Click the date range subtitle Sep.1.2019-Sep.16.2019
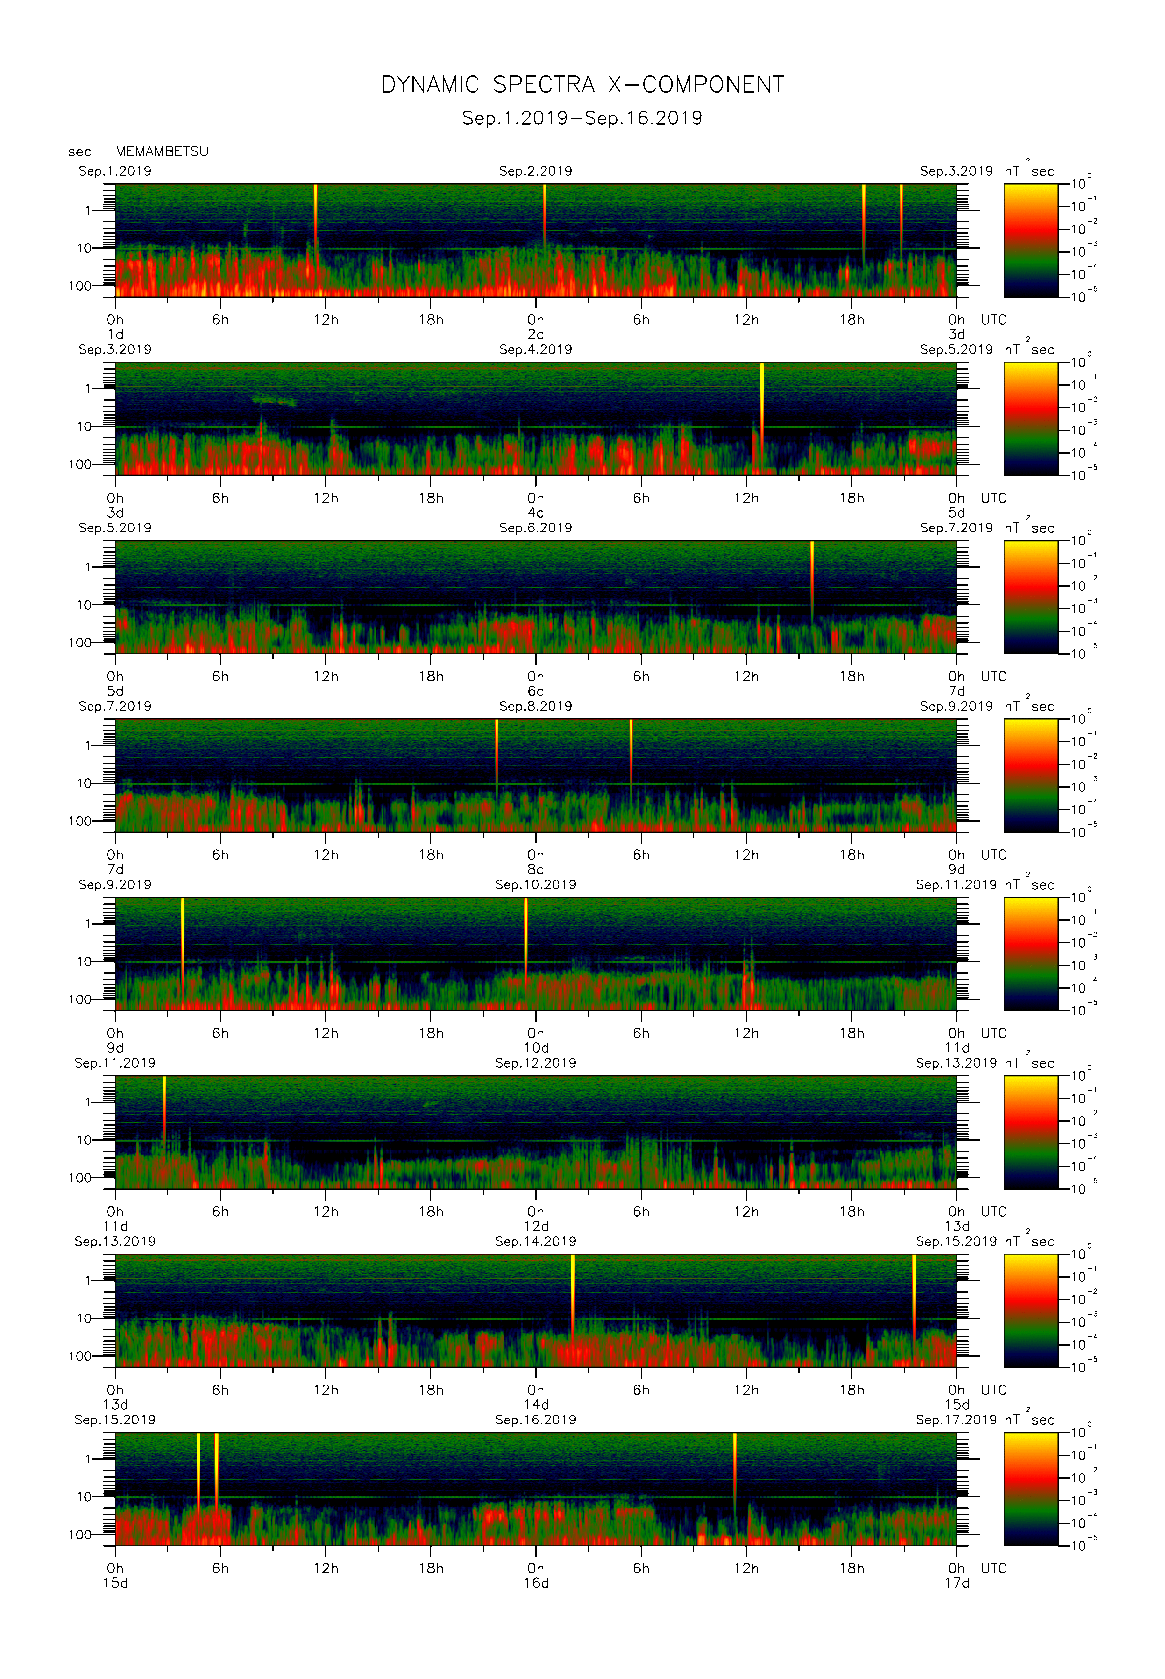 pos(582,118)
